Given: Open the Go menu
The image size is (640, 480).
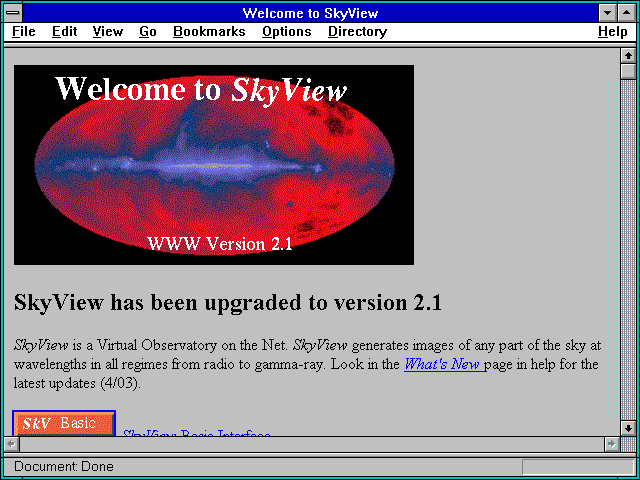Looking at the screenshot, I should 148,32.
